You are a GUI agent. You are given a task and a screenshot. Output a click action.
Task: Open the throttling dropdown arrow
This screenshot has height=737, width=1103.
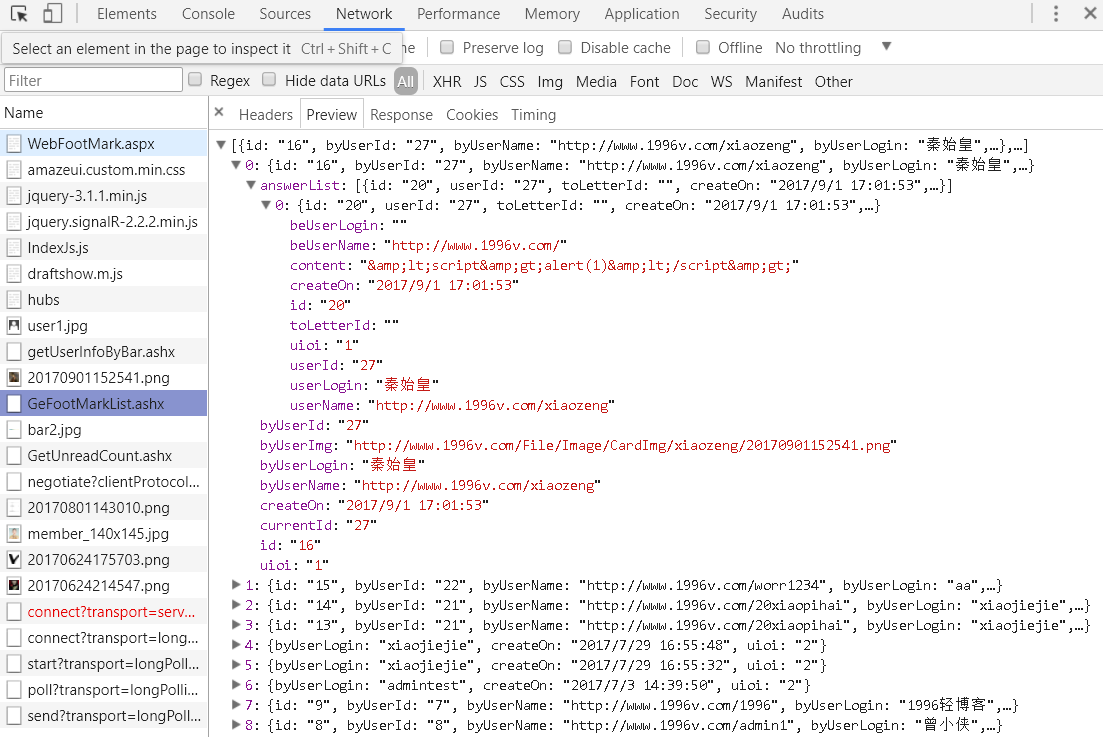(886, 47)
